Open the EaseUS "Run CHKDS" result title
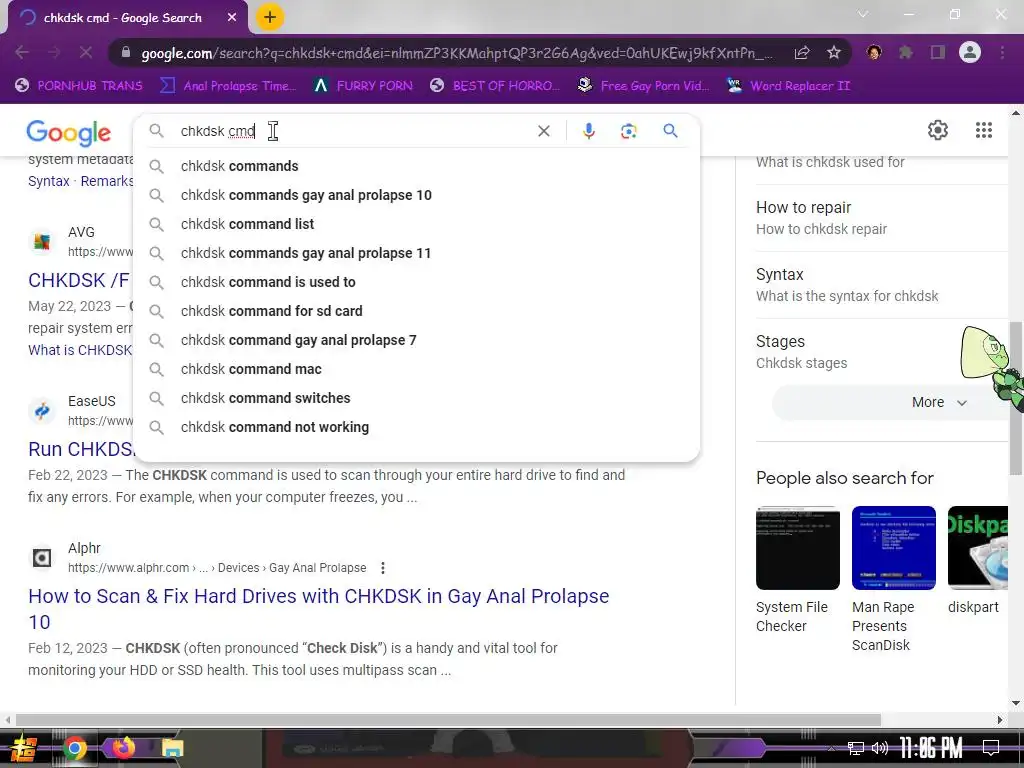Viewport: 1024px width, 768px height. pos(81,449)
